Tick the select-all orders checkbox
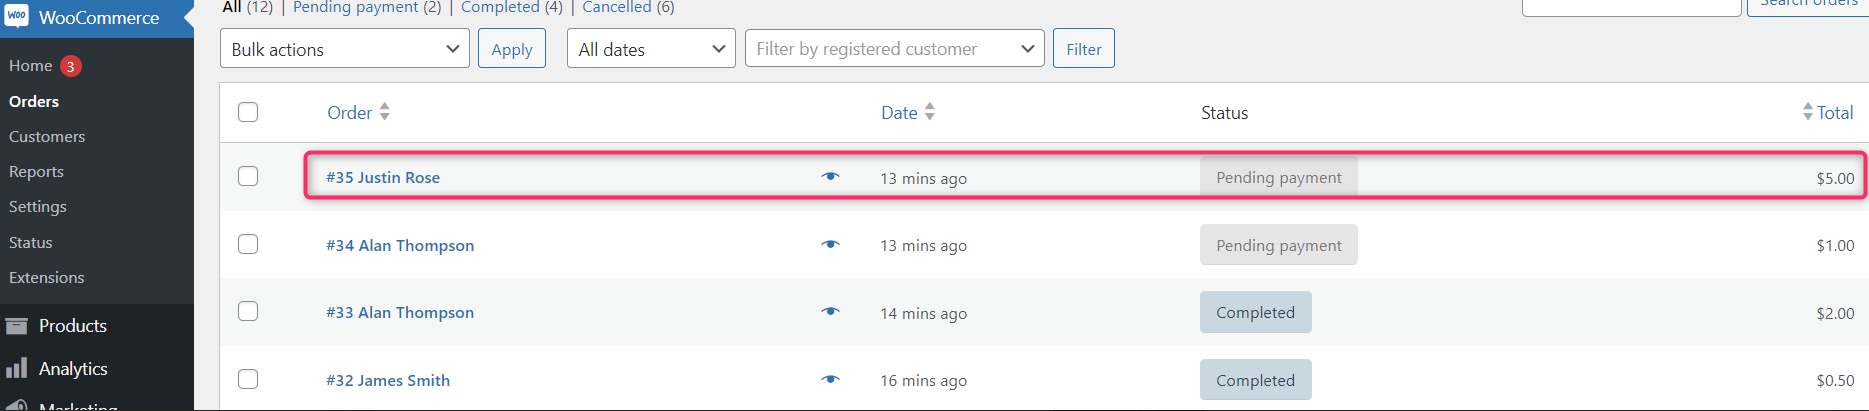Image resolution: width=1869 pixels, height=411 pixels. [x=248, y=112]
